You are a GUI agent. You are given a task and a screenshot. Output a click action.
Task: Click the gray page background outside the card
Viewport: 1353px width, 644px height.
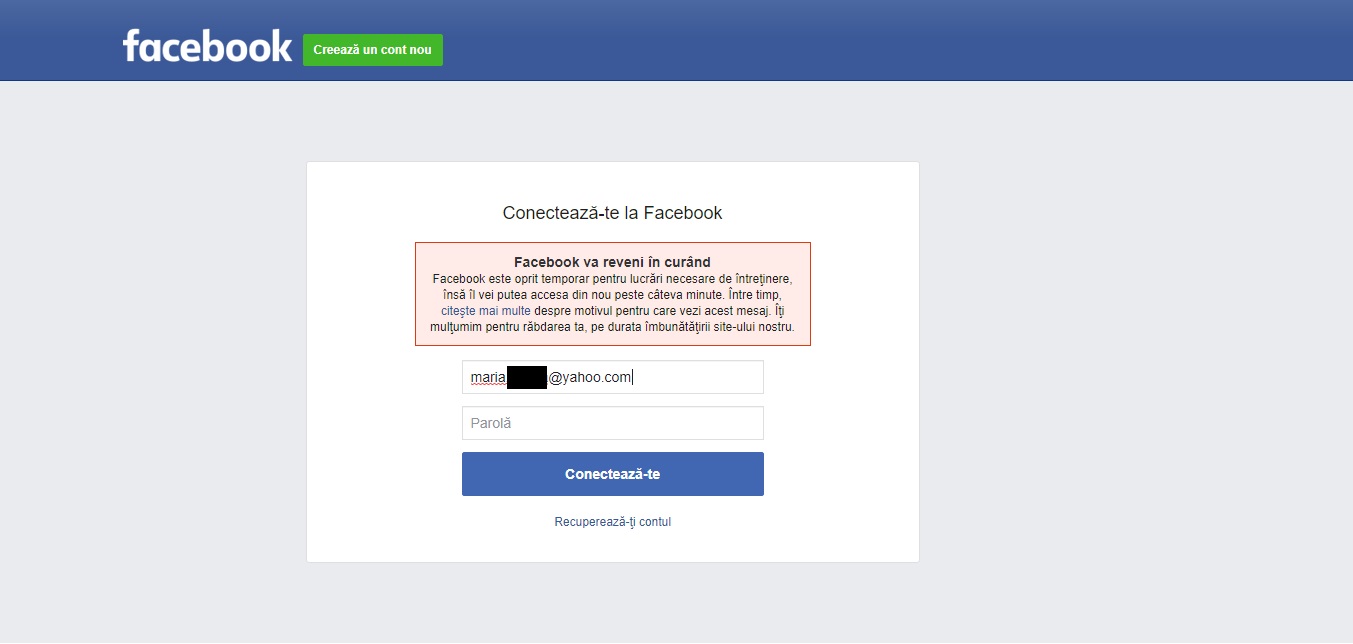[1100, 350]
